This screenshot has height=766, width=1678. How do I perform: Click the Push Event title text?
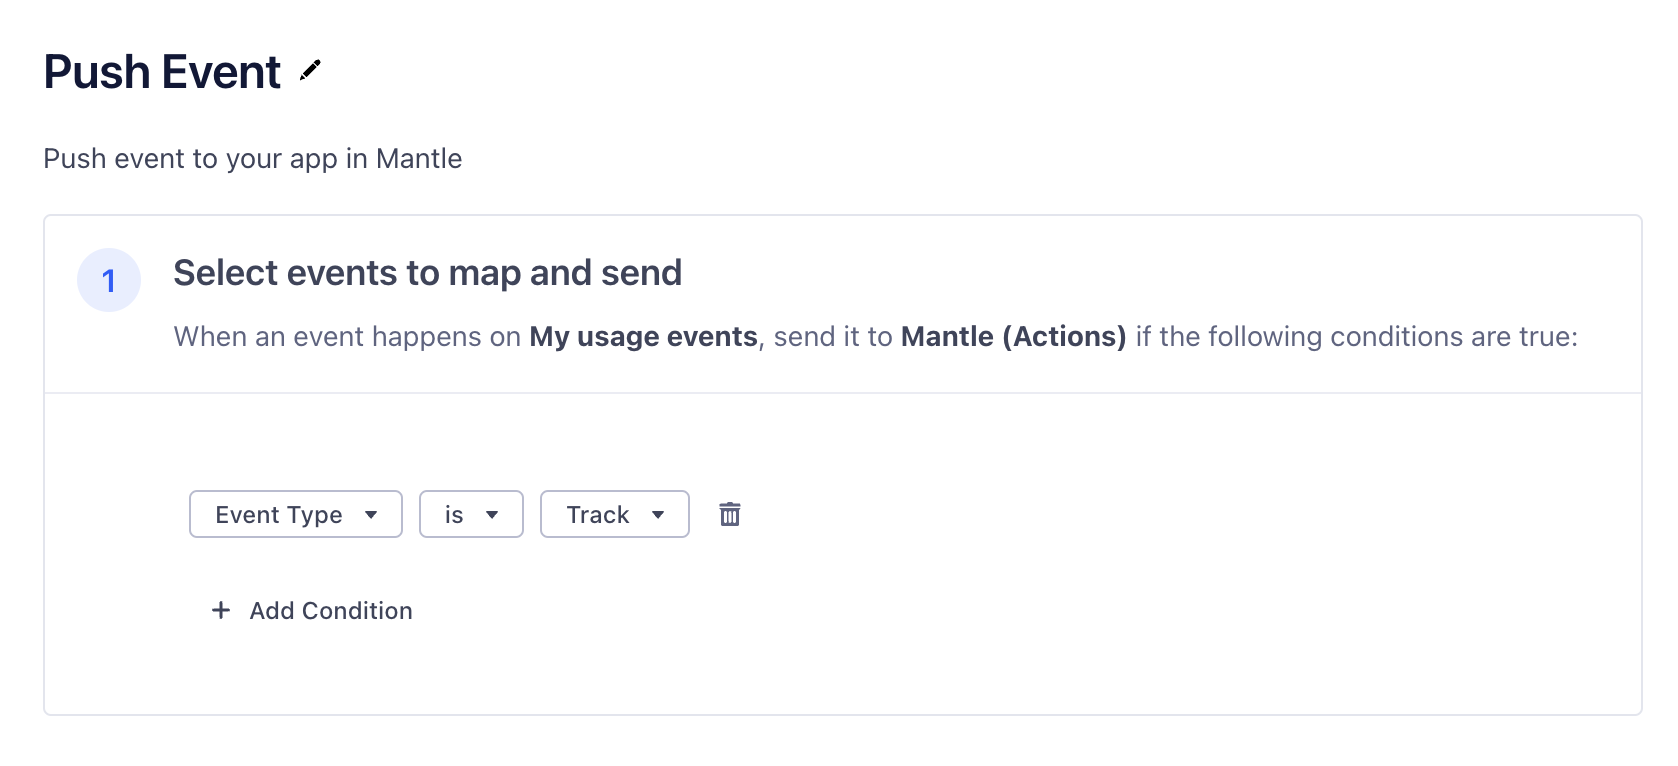[x=162, y=72]
